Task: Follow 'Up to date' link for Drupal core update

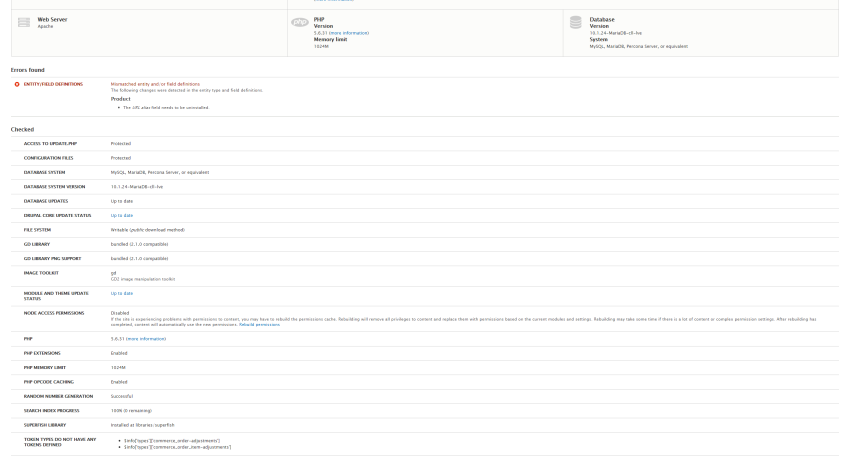Action: [x=121, y=216]
